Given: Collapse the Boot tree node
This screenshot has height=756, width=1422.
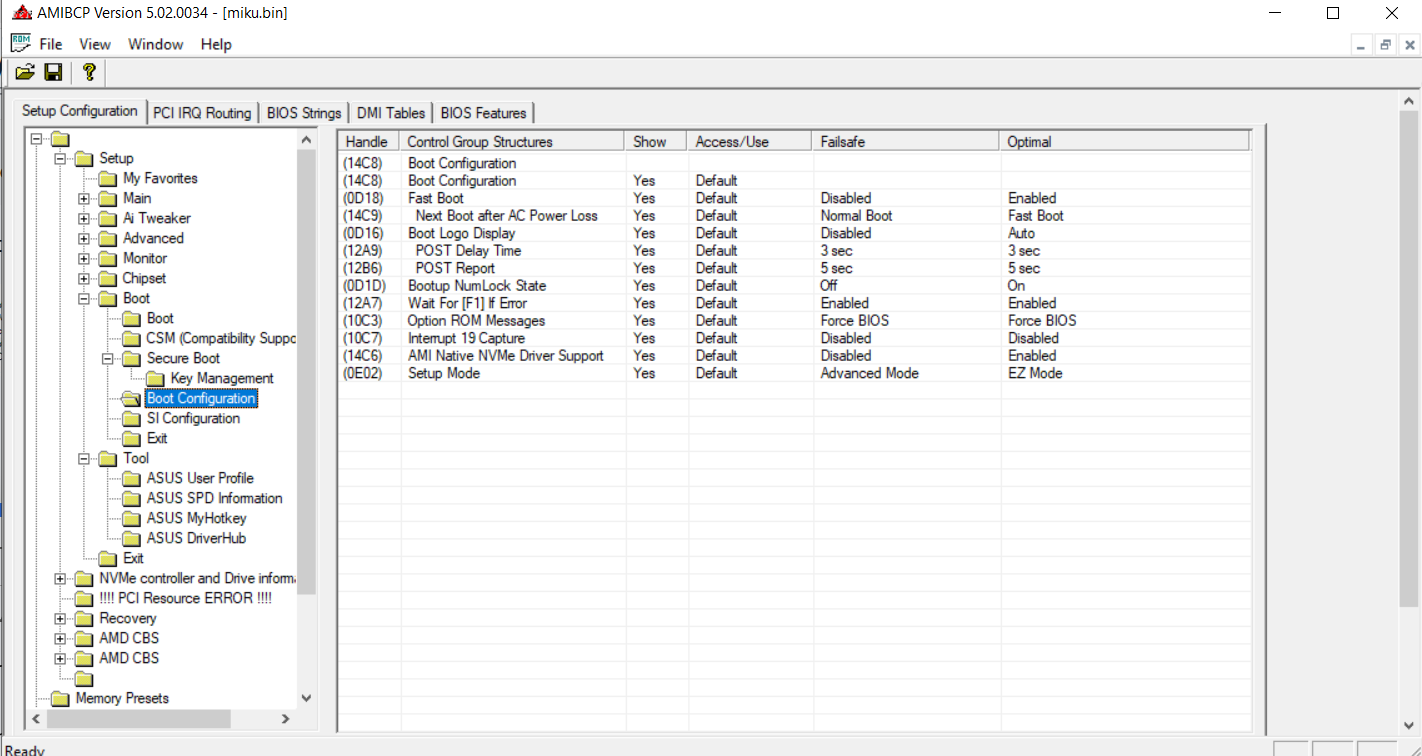Looking at the screenshot, I should pos(85,298).
